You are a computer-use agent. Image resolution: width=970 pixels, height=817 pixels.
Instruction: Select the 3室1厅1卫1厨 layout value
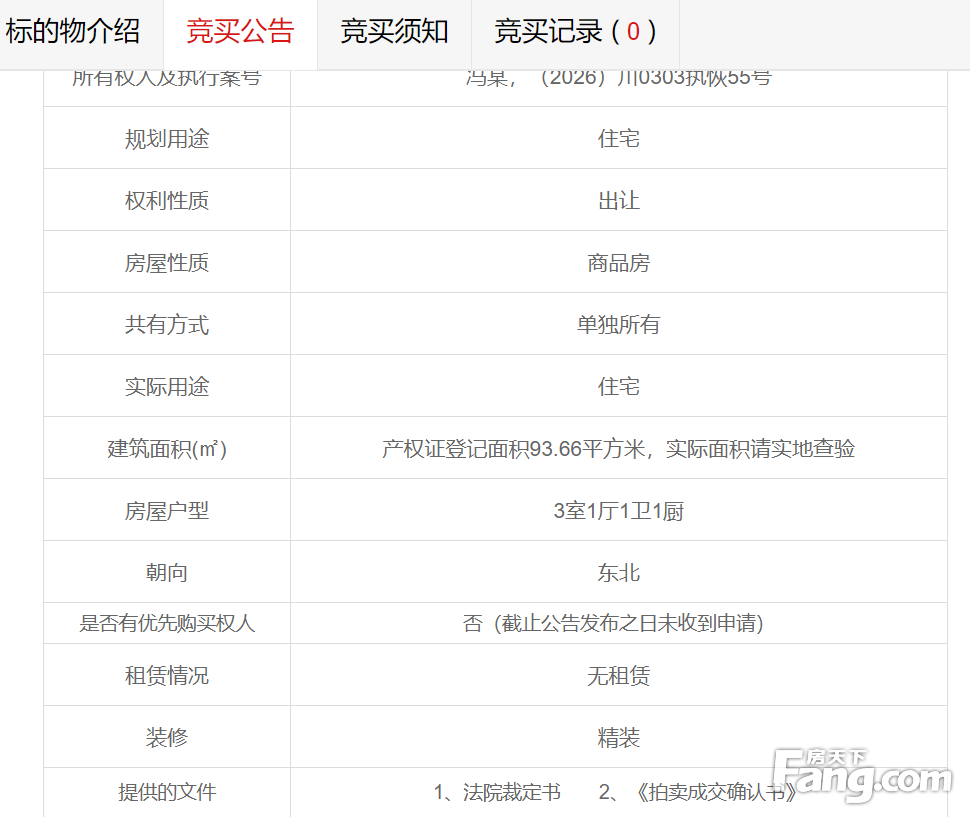coord(618,511)
